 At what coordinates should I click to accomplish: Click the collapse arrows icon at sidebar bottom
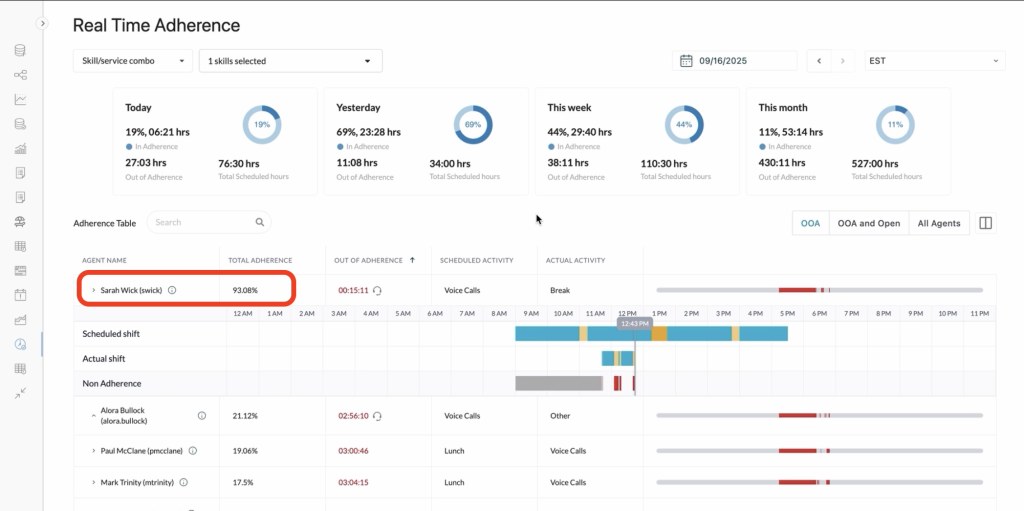pyautogui.click(x=20, y=393)
